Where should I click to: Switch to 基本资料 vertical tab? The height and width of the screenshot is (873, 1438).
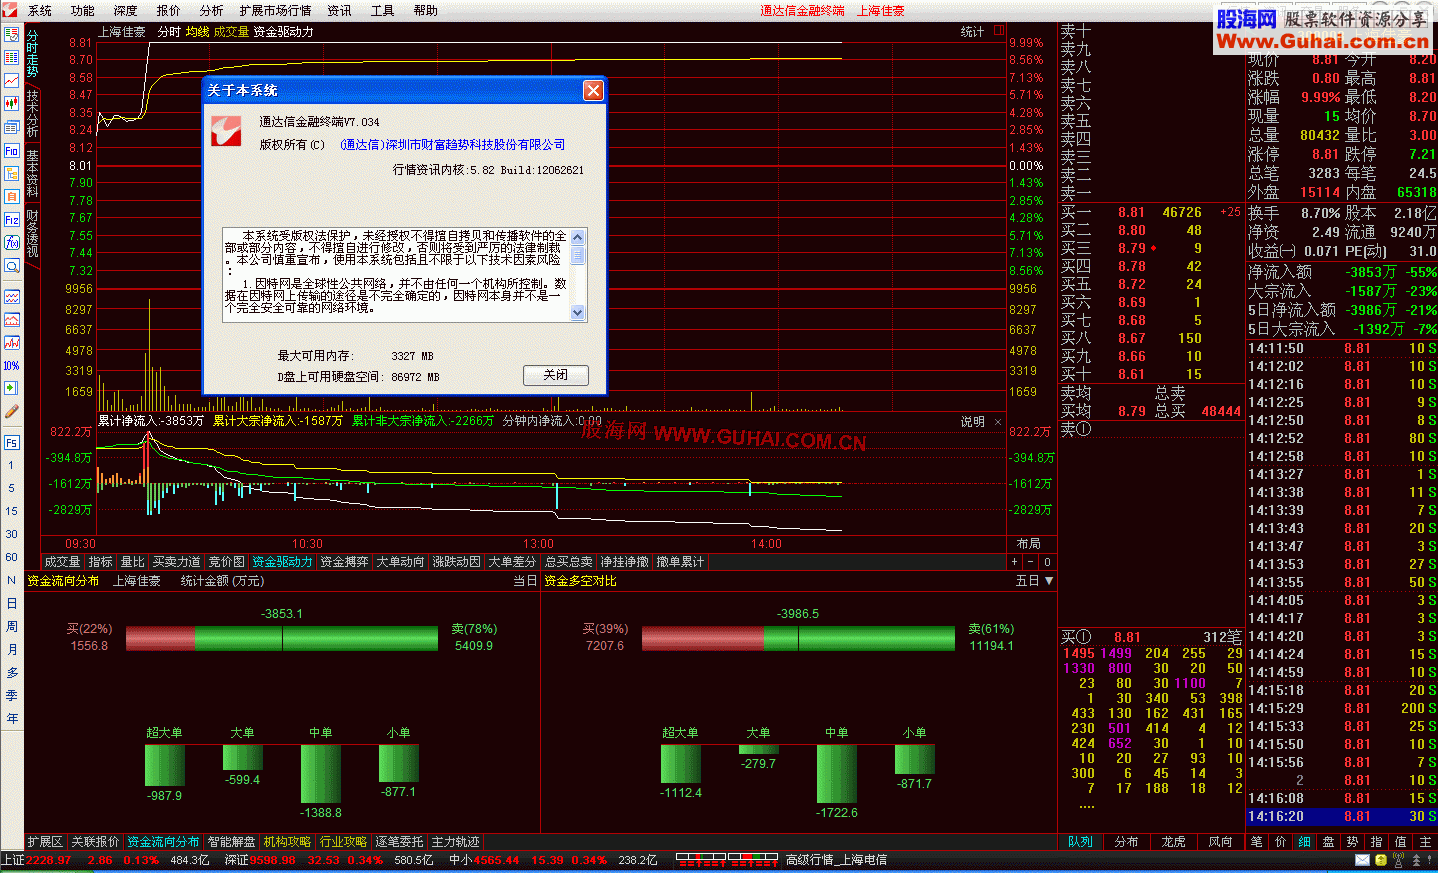tap(32, 174)
